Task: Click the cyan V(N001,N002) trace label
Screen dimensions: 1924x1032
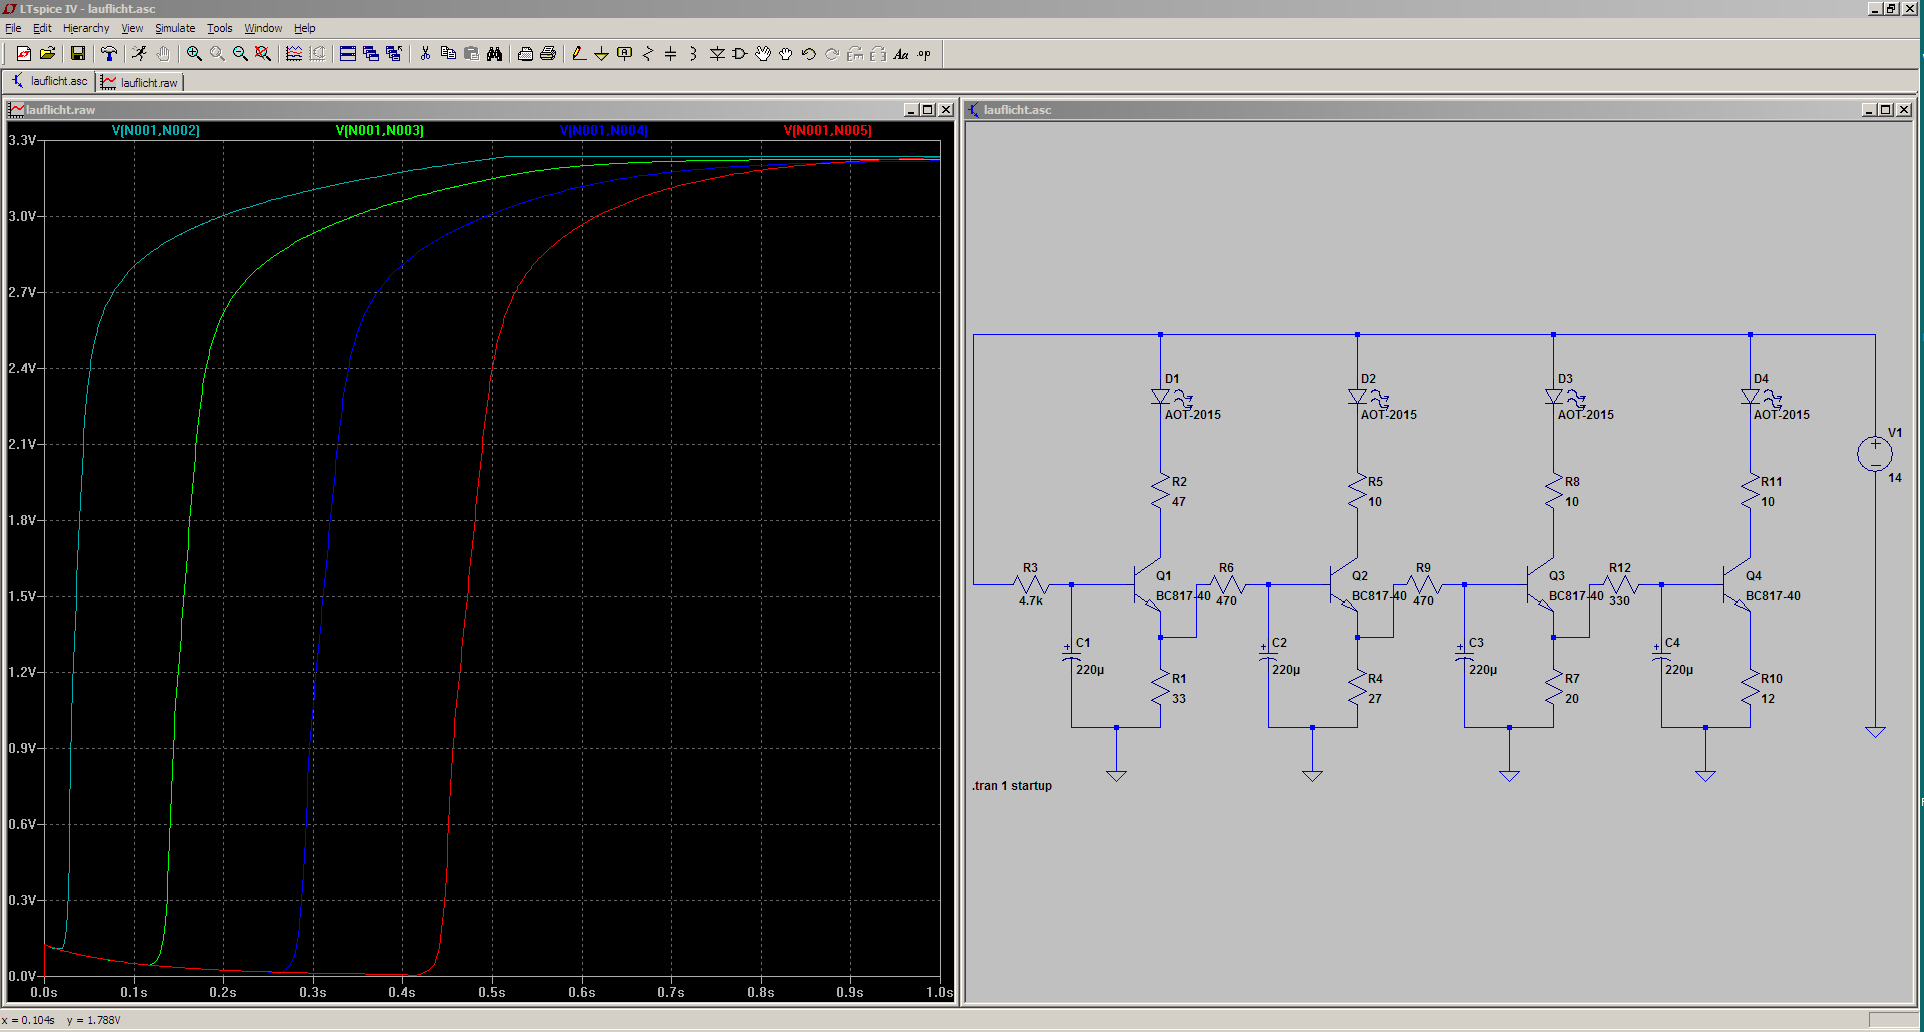Action: coord(156,130)
